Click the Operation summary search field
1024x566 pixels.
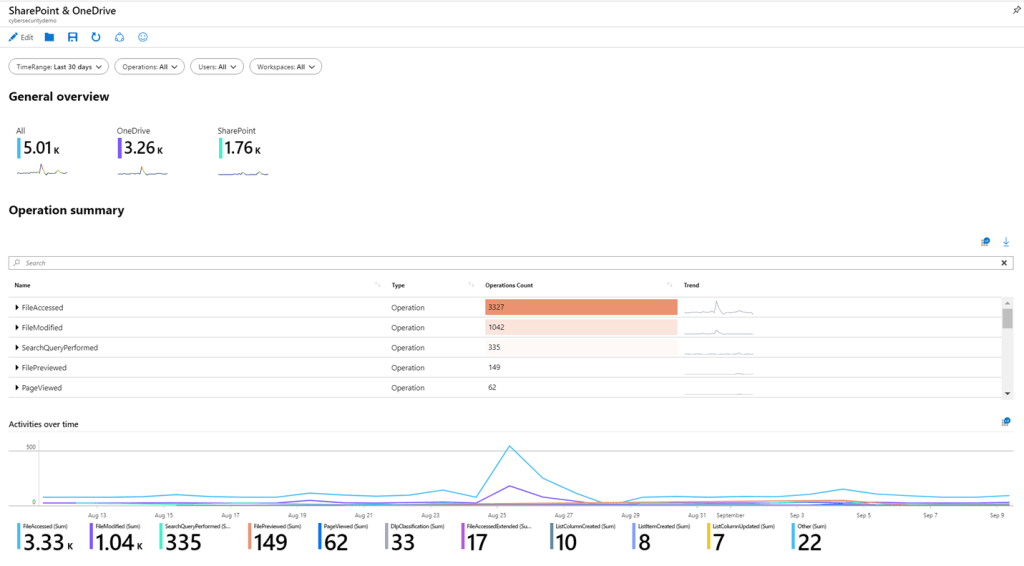[500, 263]
